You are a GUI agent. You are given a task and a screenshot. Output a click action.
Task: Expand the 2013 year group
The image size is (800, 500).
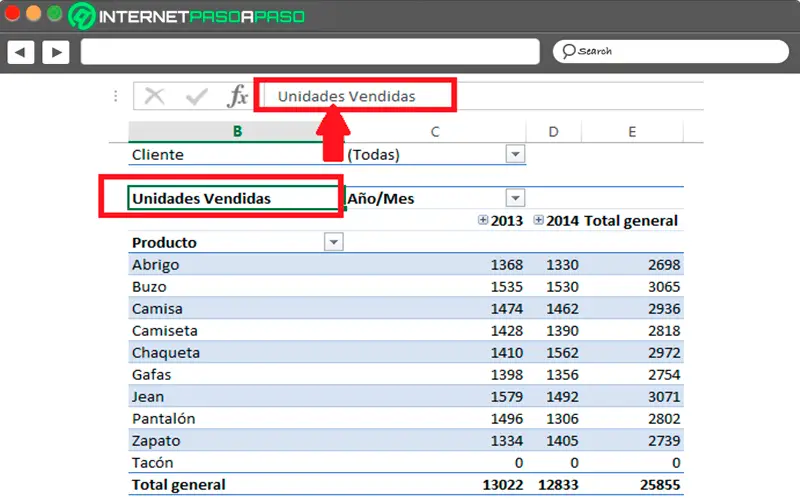coord(483,220)
